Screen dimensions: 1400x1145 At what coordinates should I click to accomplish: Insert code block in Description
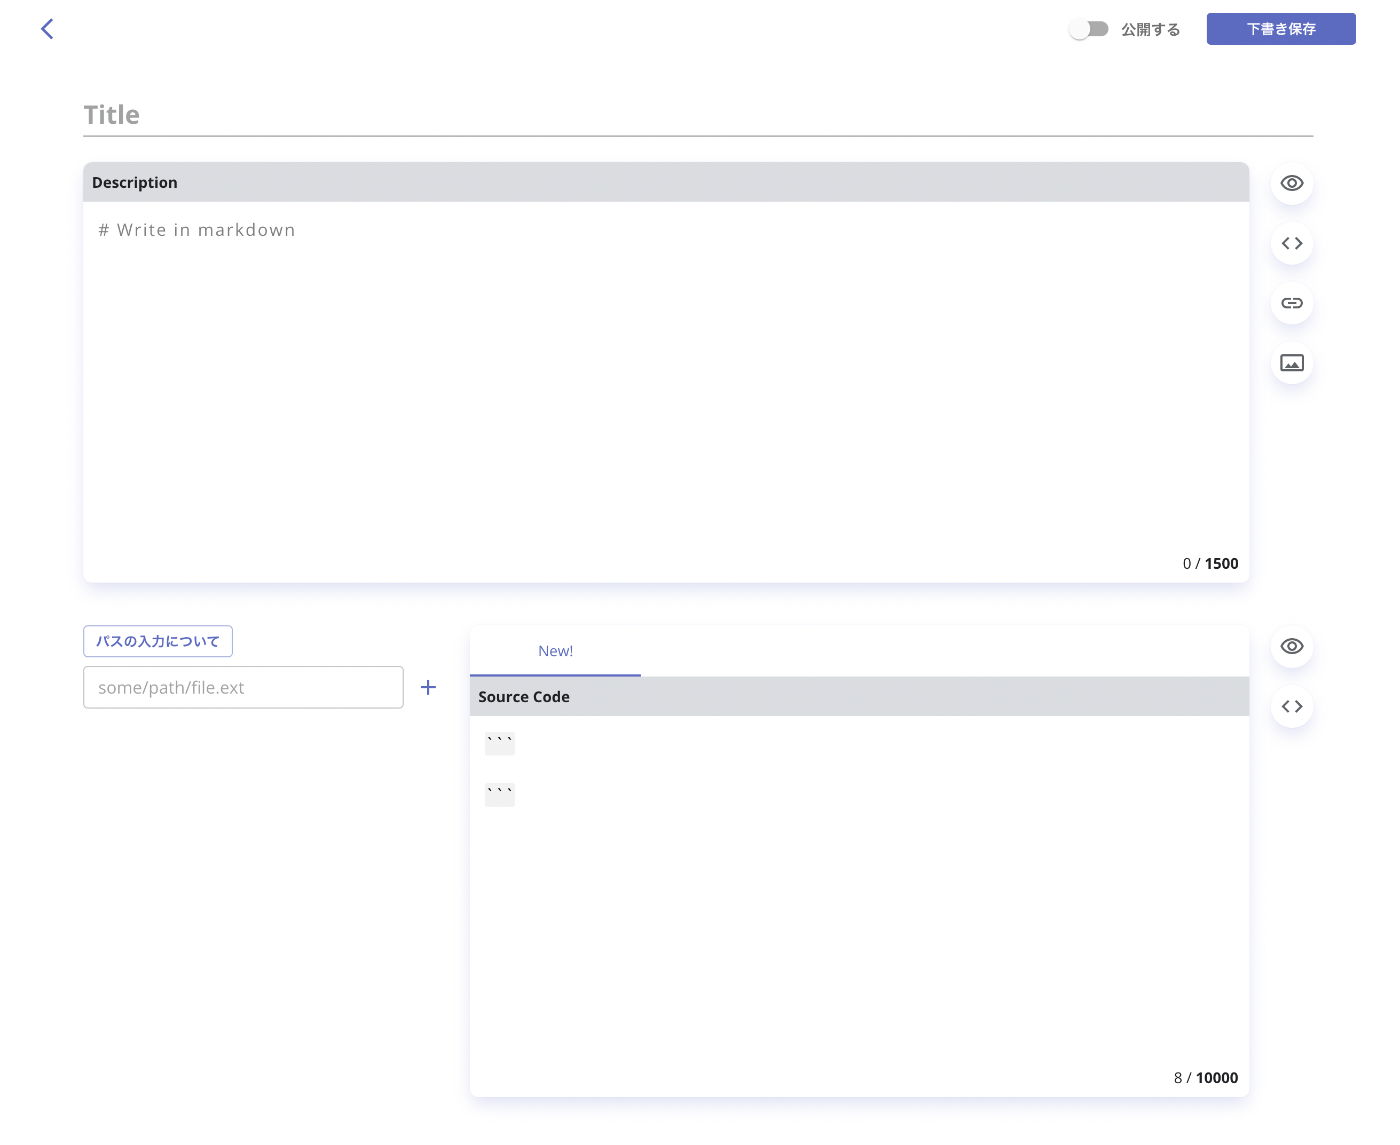(1292, 243)
